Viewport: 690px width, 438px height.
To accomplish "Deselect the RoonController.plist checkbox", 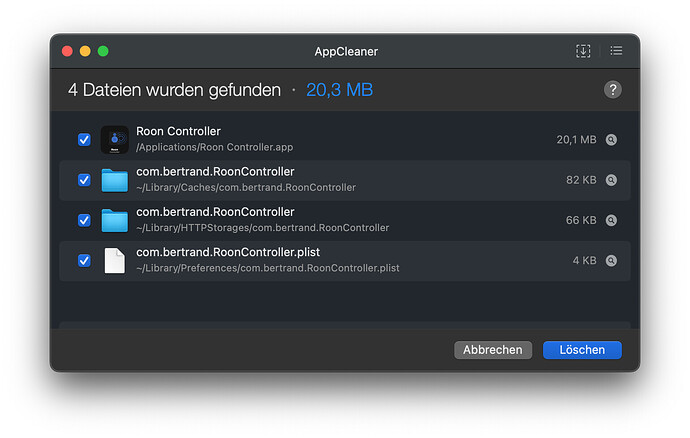I will [84, 260].
